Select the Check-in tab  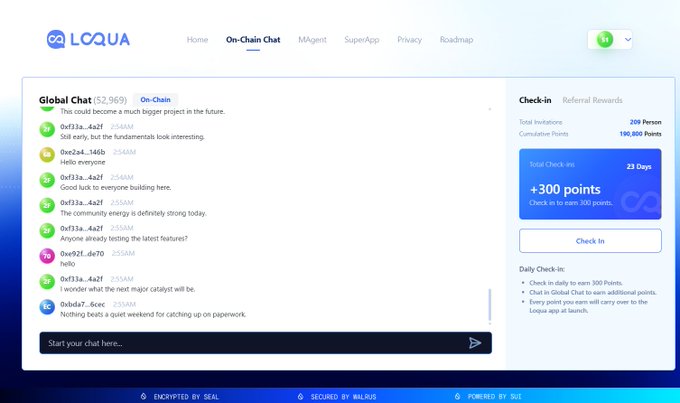tap(535, 100)
